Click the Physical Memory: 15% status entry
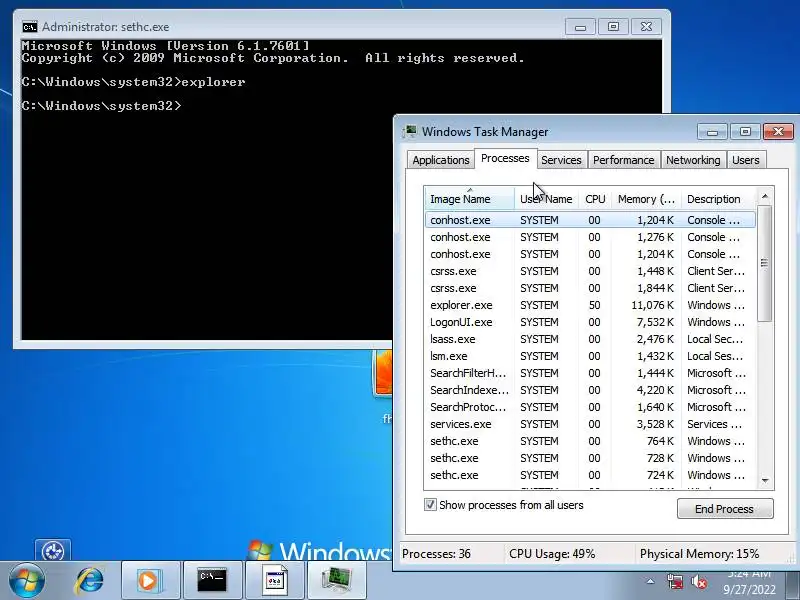Image resolution: width=800 pixels, height=600 pixels. 699,554
